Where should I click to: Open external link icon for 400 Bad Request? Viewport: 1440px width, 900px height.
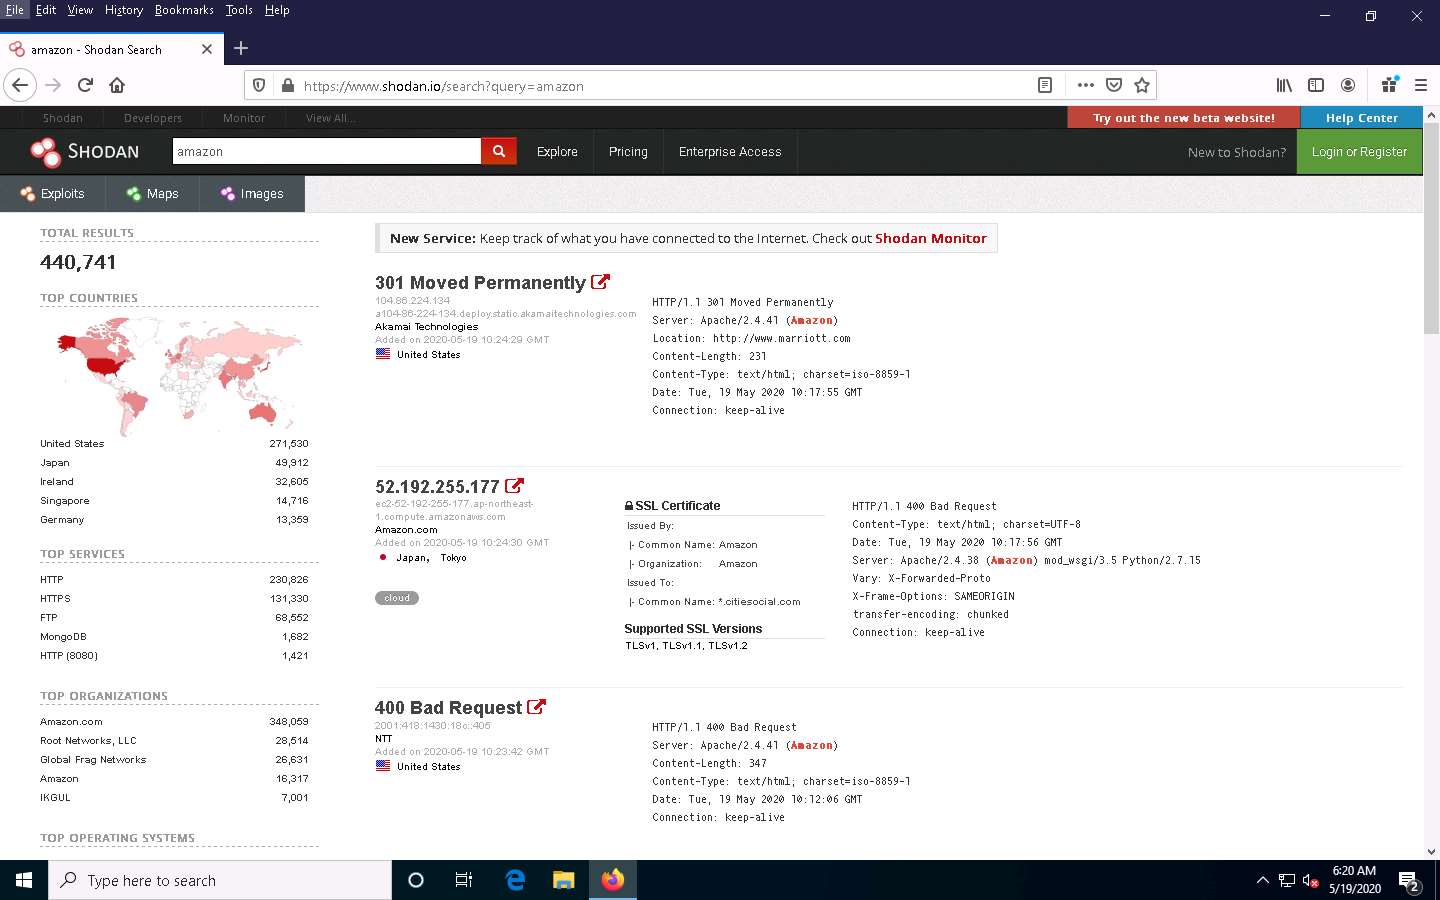coord(536,707)
